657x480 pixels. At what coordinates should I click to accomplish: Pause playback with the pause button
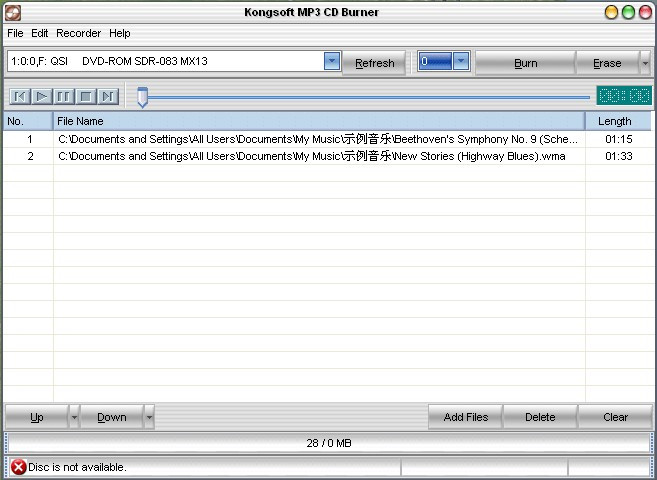click(64, 97)
